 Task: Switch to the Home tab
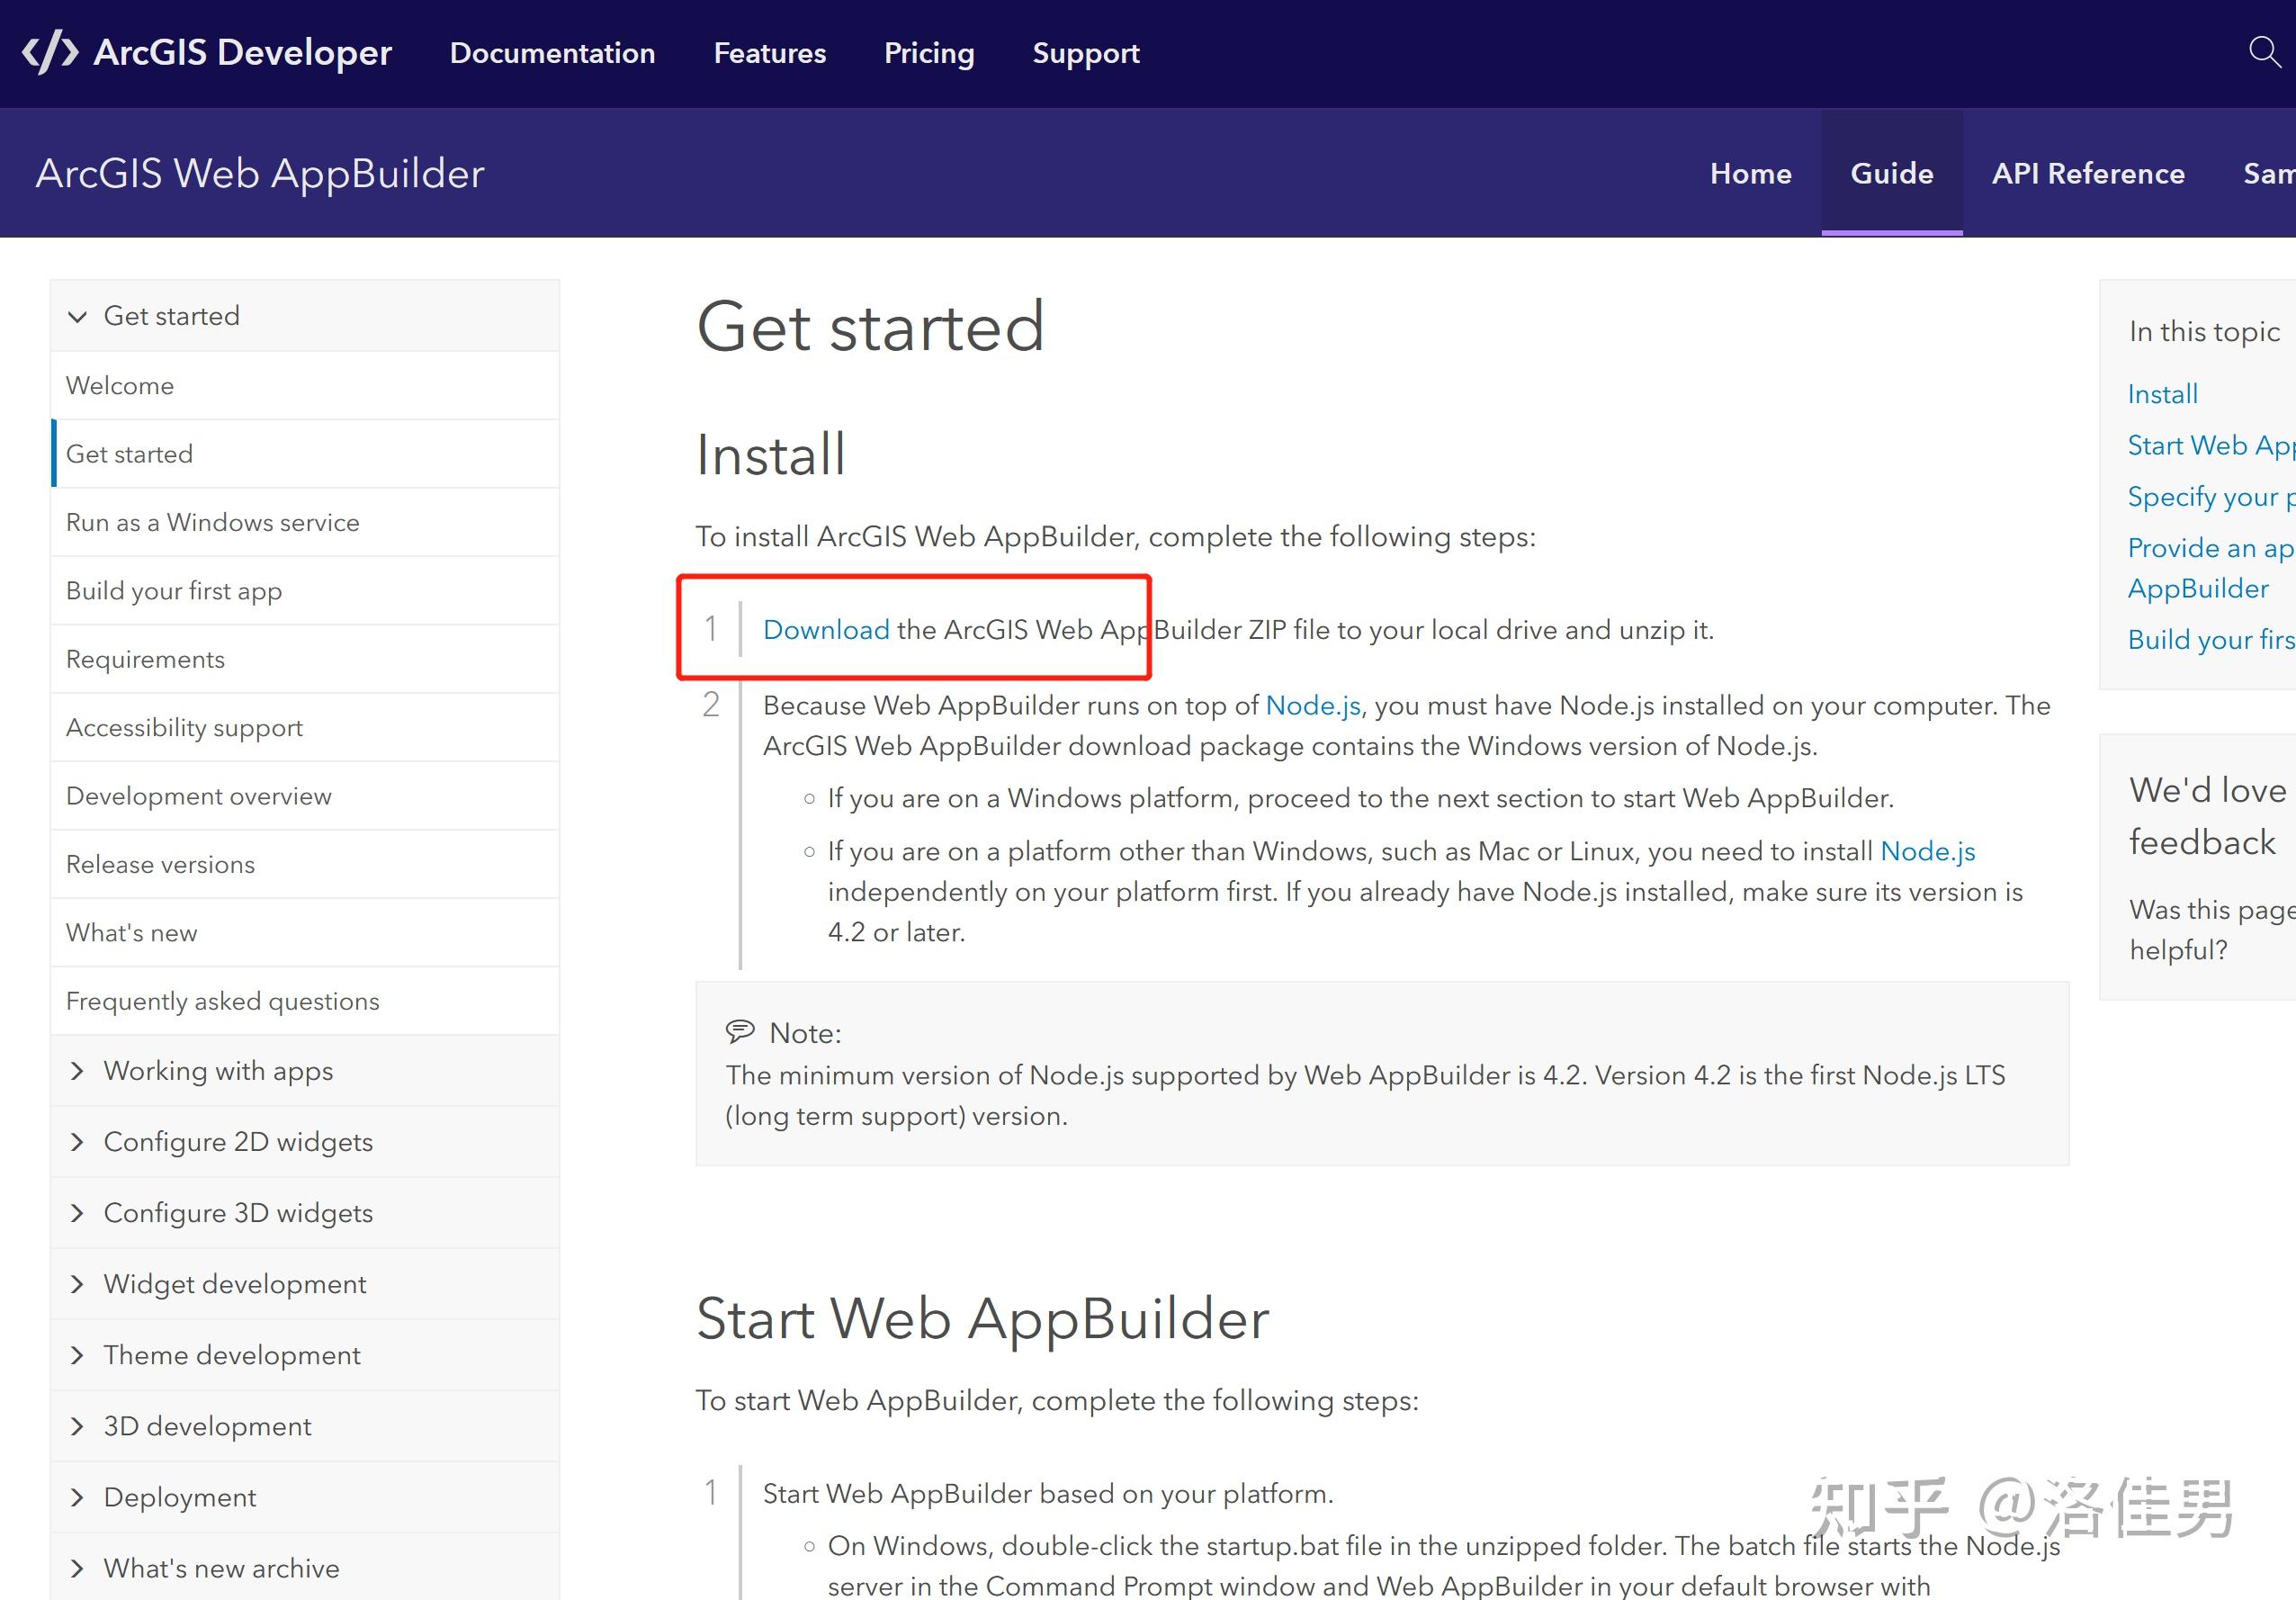coord(1750,174)
